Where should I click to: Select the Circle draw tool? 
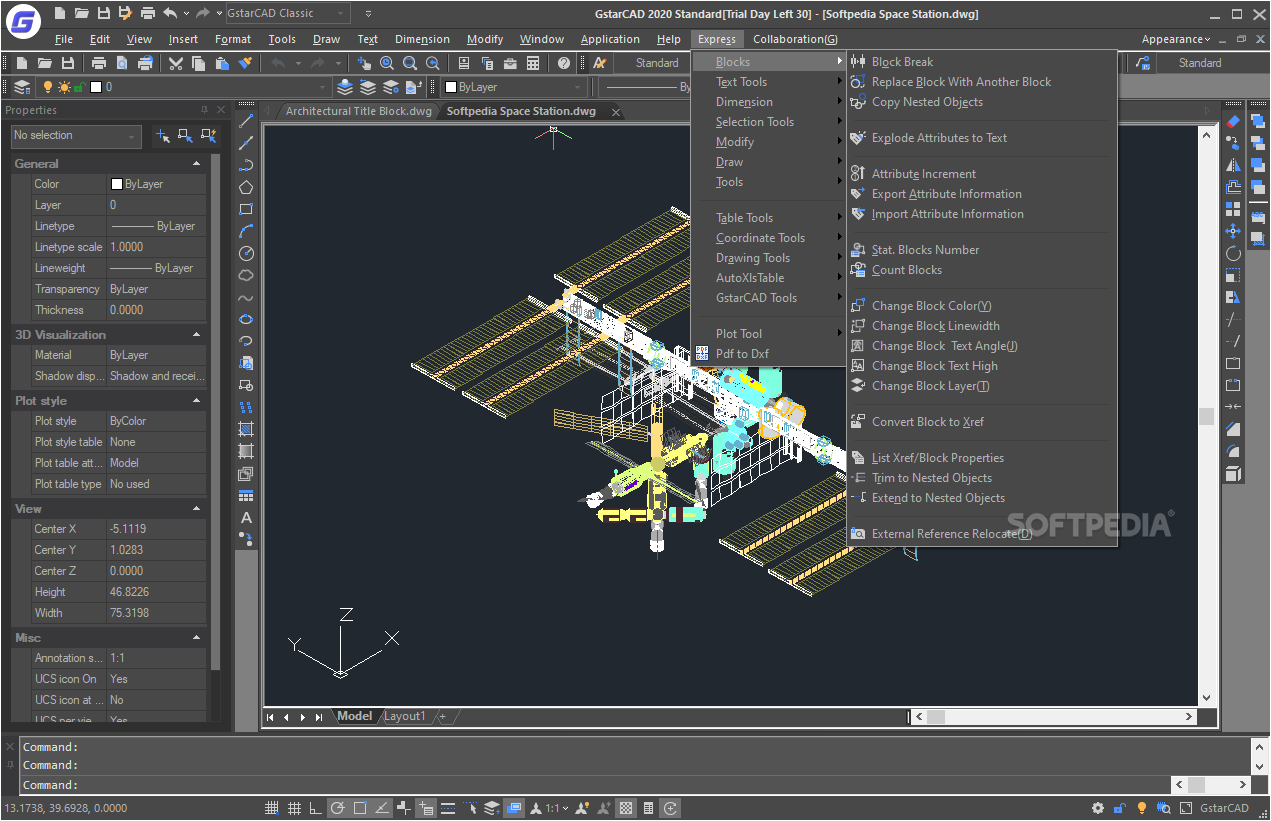246,253
